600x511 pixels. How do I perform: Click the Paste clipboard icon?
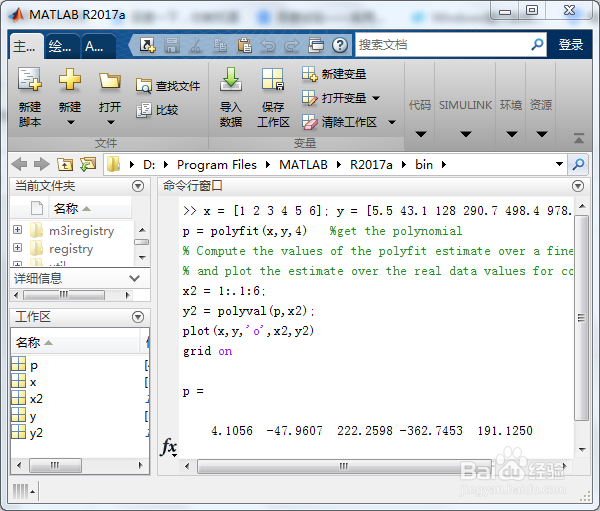(x=244, y=46)
